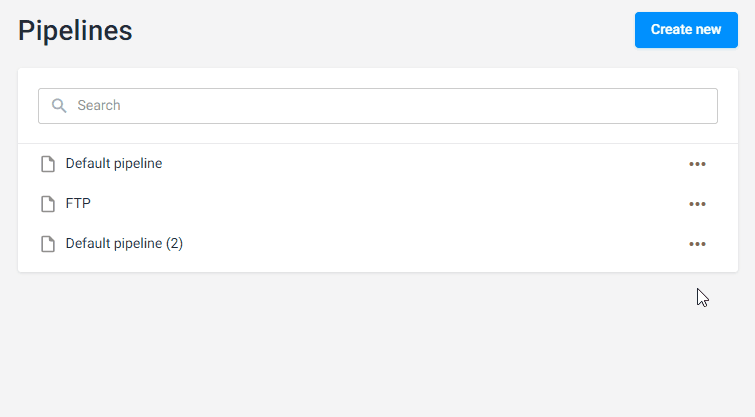Viewport: 755px width, 417px height.
Task: Click the Pipelines page heading
Action: [x=75, y=31]
